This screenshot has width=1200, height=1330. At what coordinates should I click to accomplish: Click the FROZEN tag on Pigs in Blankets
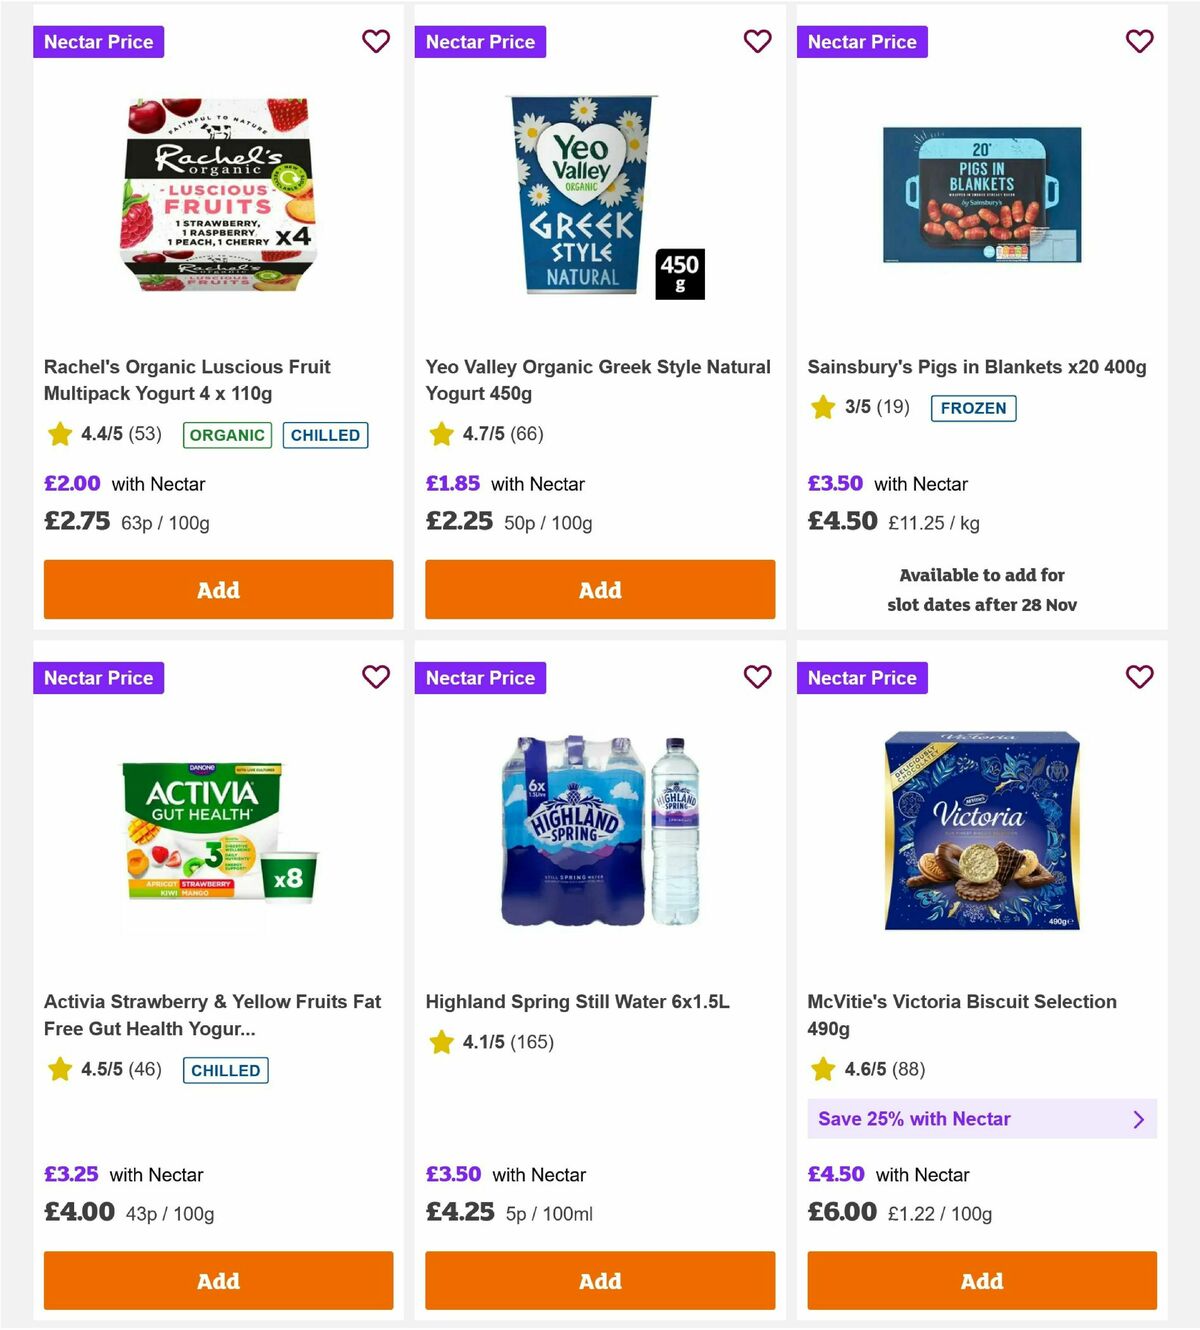point(973,408)
